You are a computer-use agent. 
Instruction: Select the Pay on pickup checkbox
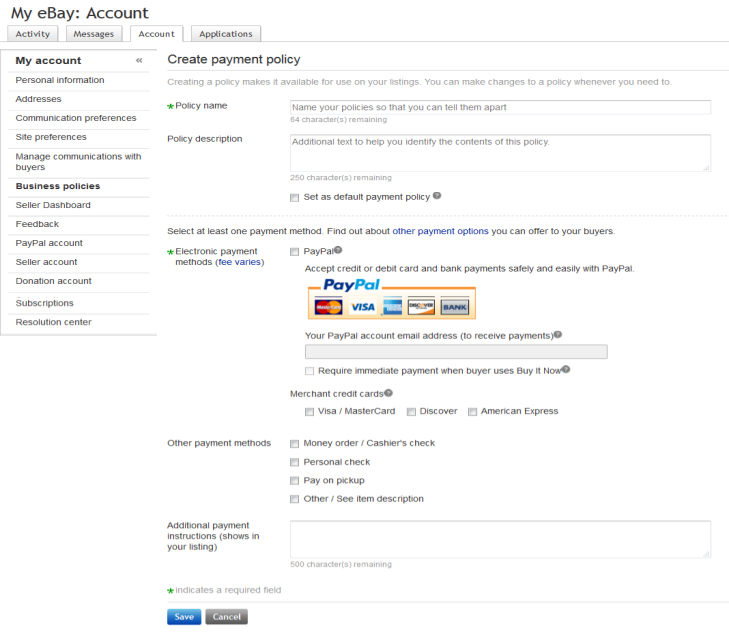tap(294, 481)
